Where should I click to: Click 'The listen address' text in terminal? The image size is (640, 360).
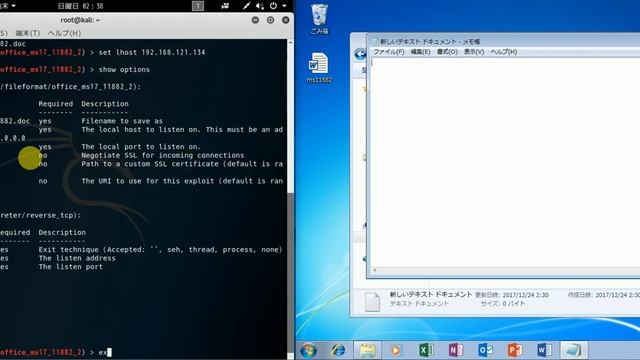tap(77, 258)
